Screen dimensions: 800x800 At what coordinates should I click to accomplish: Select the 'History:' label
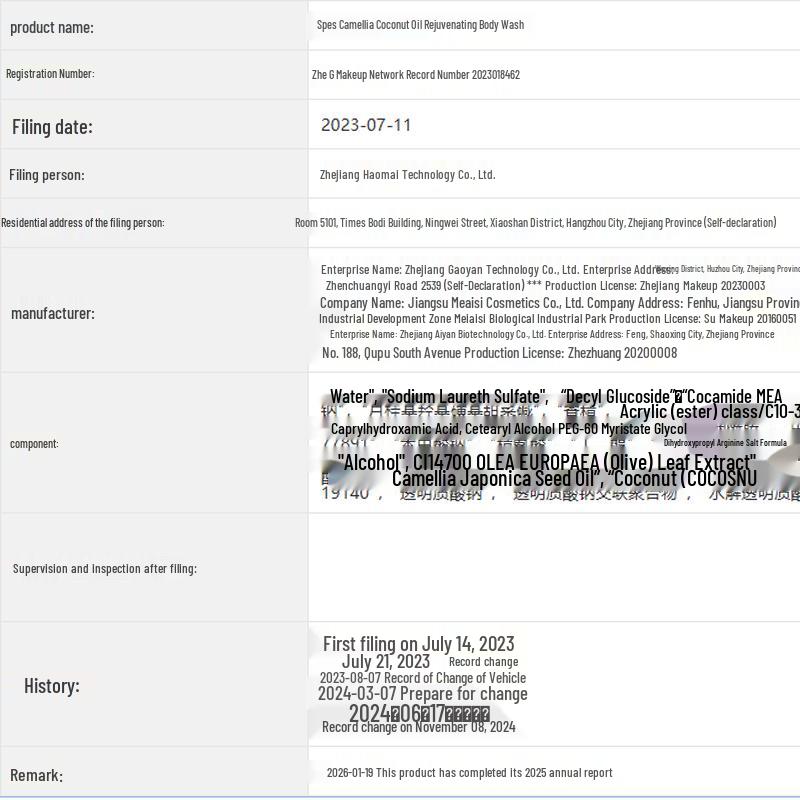tap(52, 686)
